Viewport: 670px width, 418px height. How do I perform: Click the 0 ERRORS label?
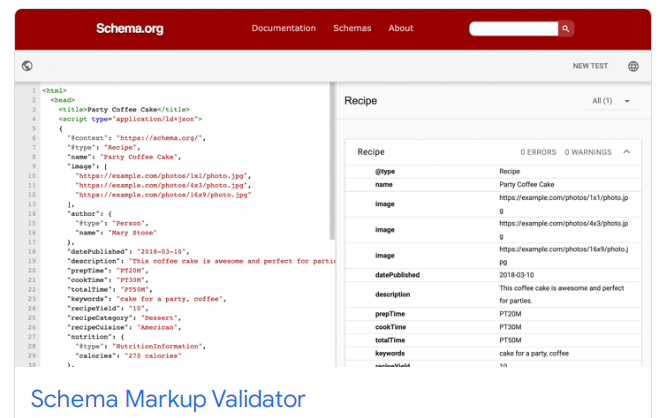(x=538, y=152)
